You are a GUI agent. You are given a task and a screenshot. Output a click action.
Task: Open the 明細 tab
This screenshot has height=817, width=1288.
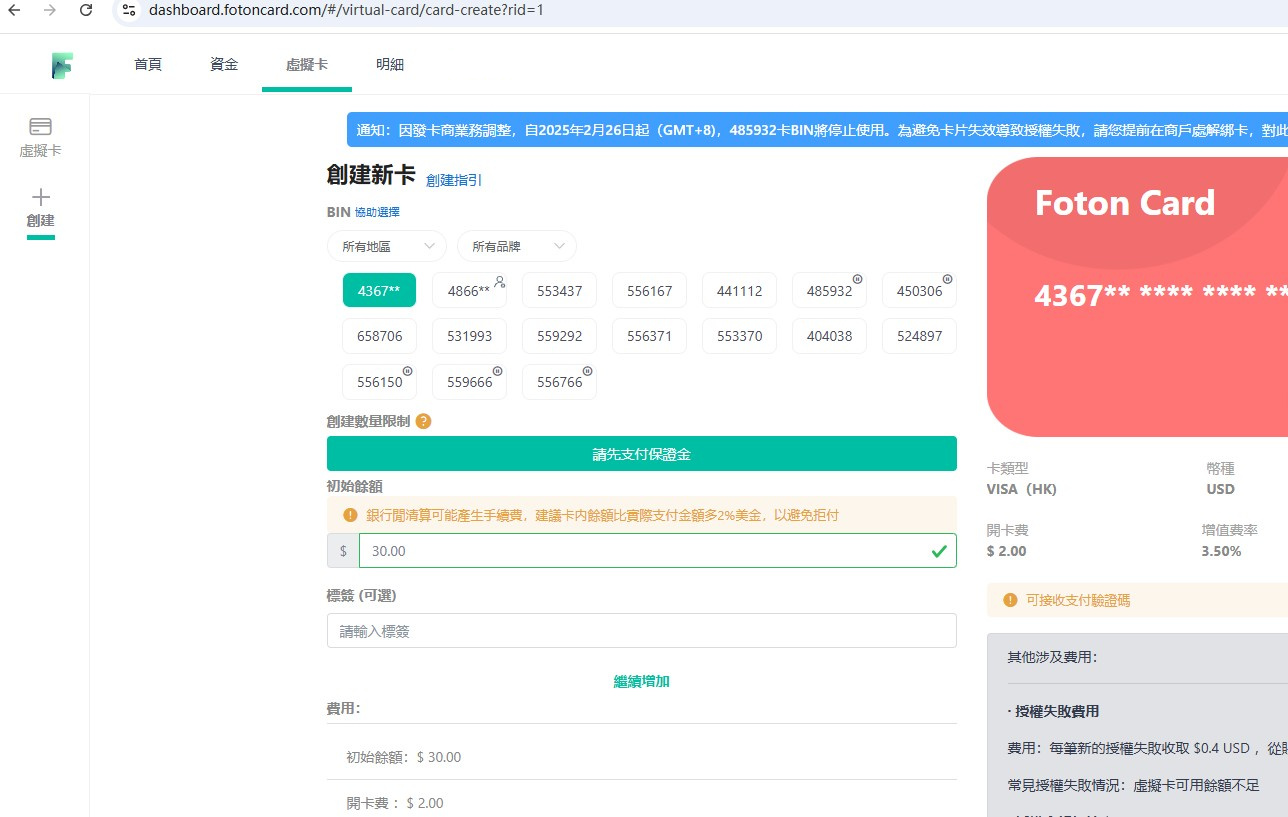pyautogui.click(x=390, y=64)
